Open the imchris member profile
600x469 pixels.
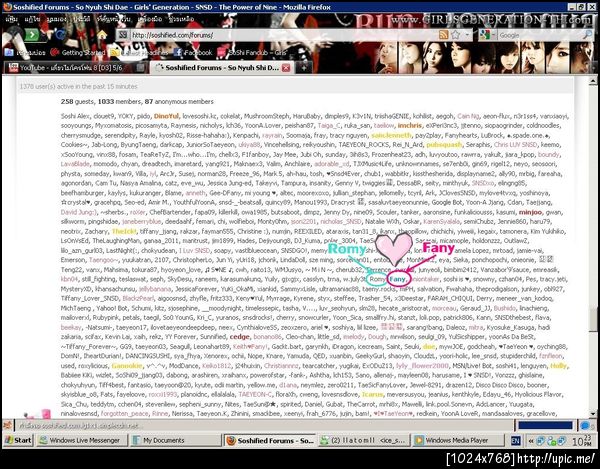point(409,125)
